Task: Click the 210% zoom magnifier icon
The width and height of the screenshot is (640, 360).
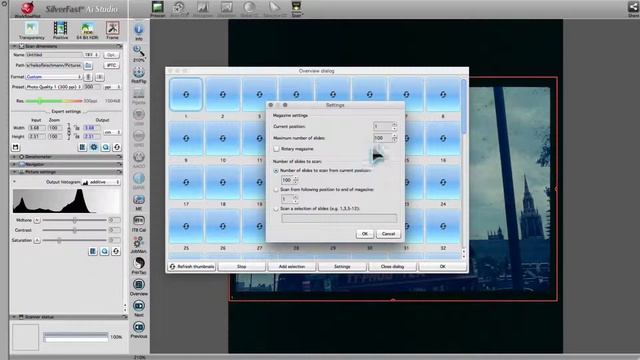Action: point(139,53)
